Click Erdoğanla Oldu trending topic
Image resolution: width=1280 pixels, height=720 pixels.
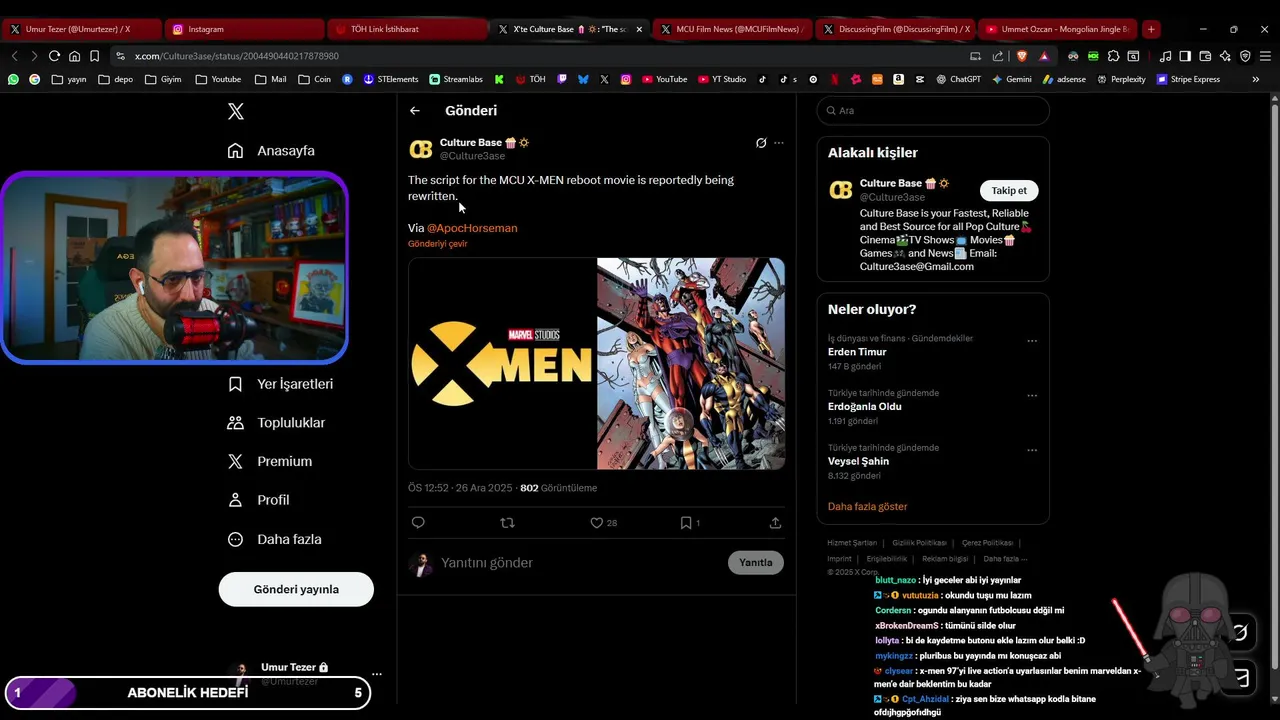865,407
